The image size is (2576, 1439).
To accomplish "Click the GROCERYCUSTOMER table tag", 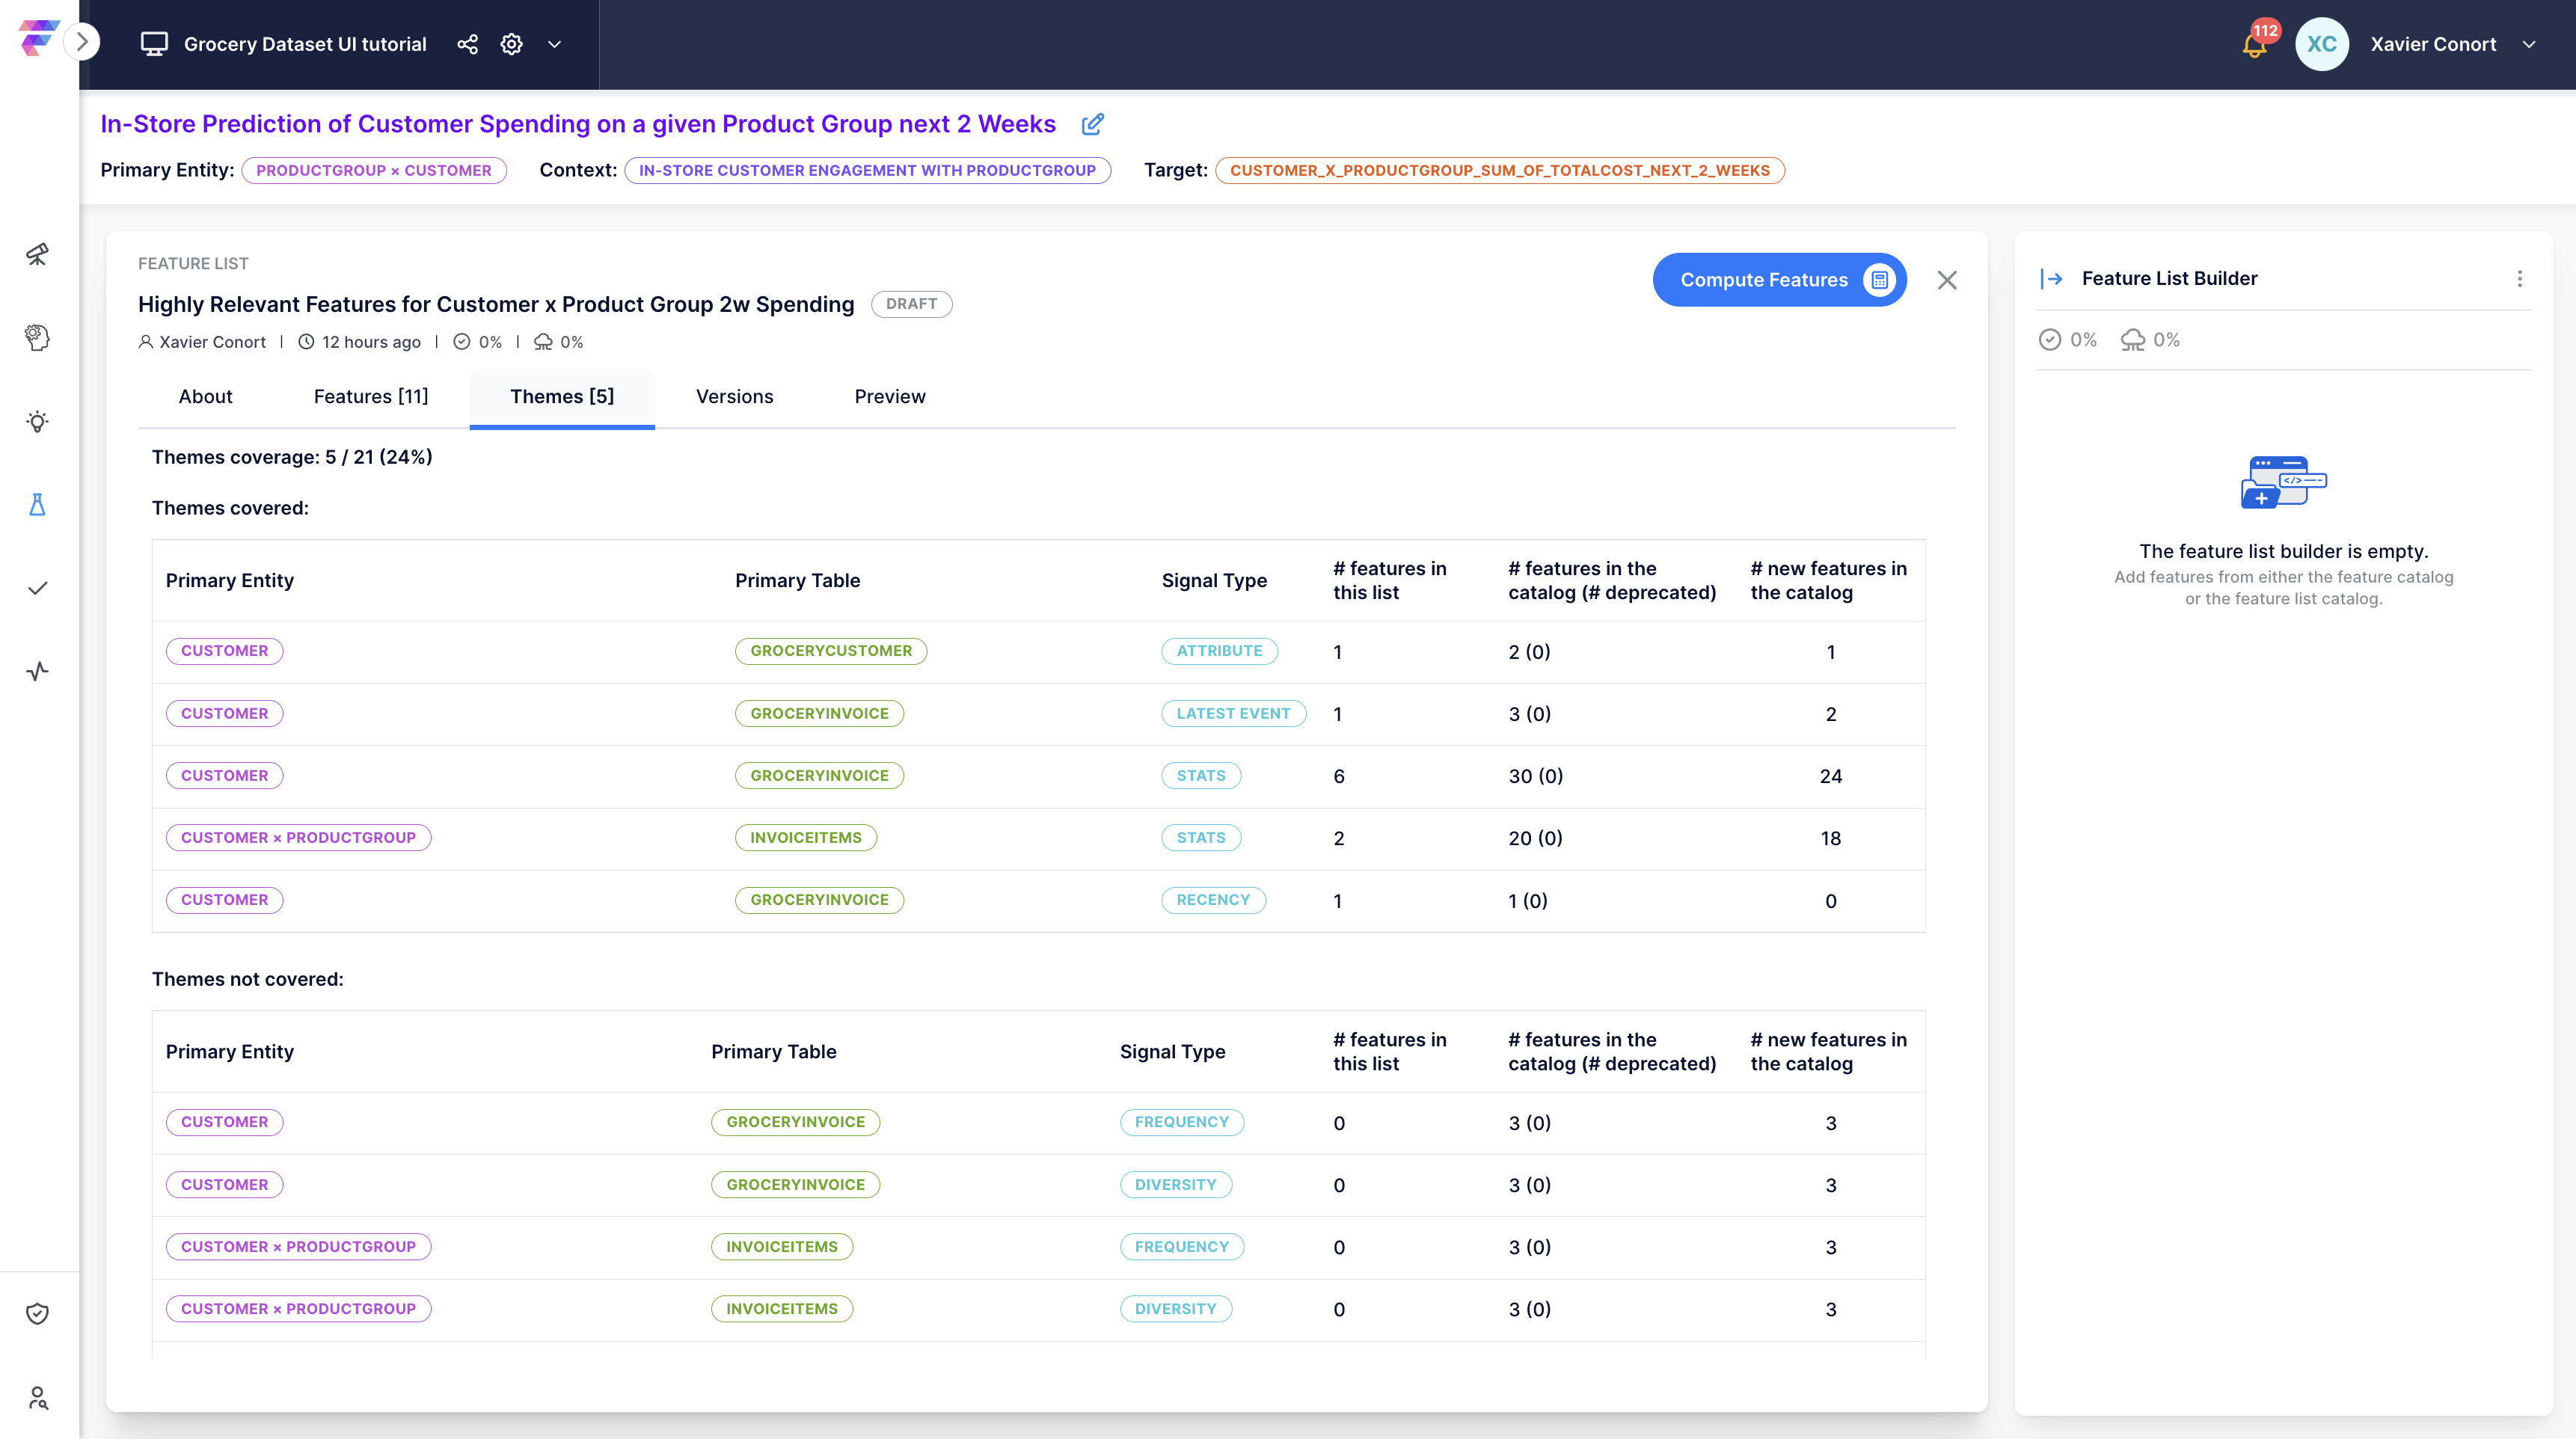I will click(x=831, y=651).
